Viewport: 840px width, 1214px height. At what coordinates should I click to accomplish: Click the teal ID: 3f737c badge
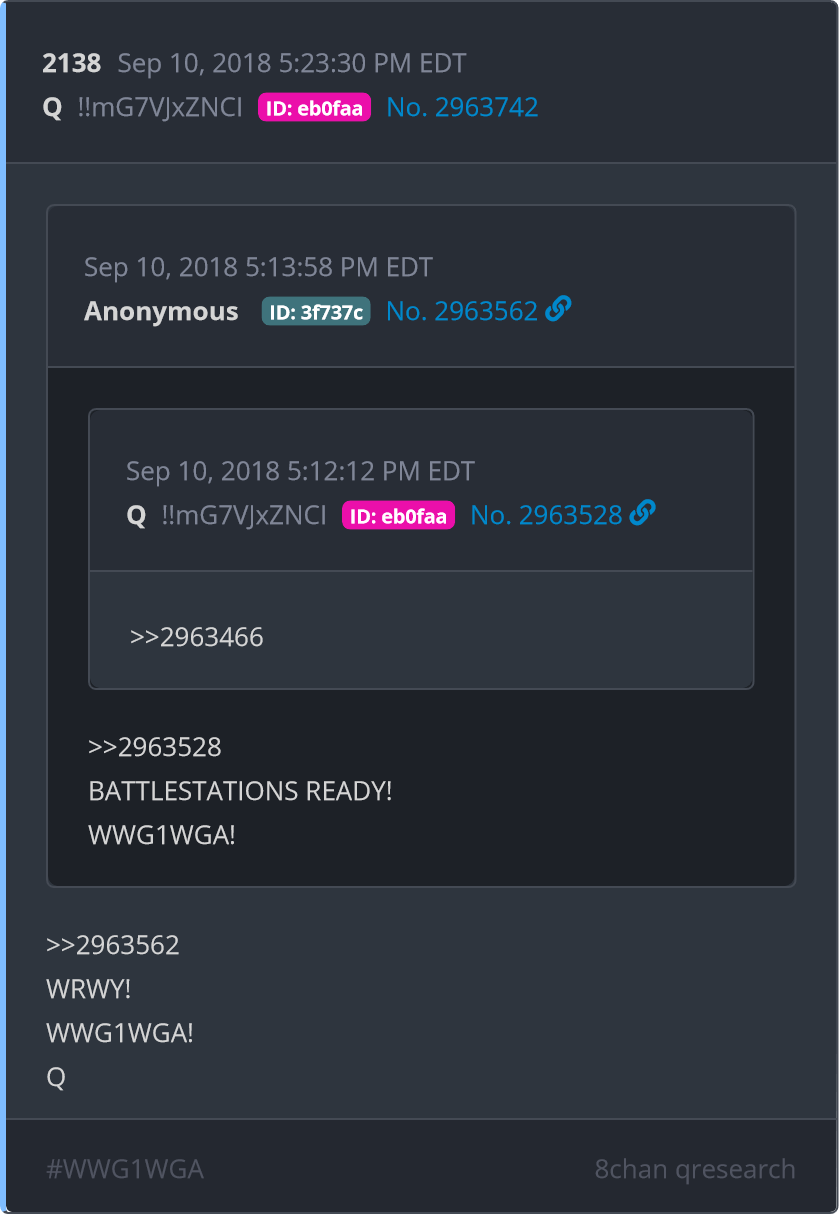pyautogui.click(x=316, y=311)
